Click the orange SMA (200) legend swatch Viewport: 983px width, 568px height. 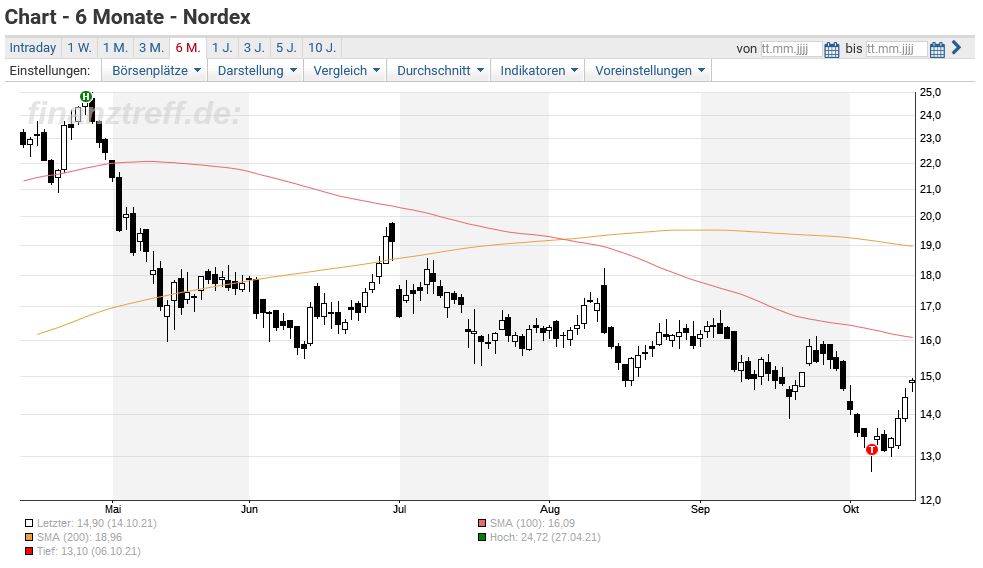(x=29, y=537)
